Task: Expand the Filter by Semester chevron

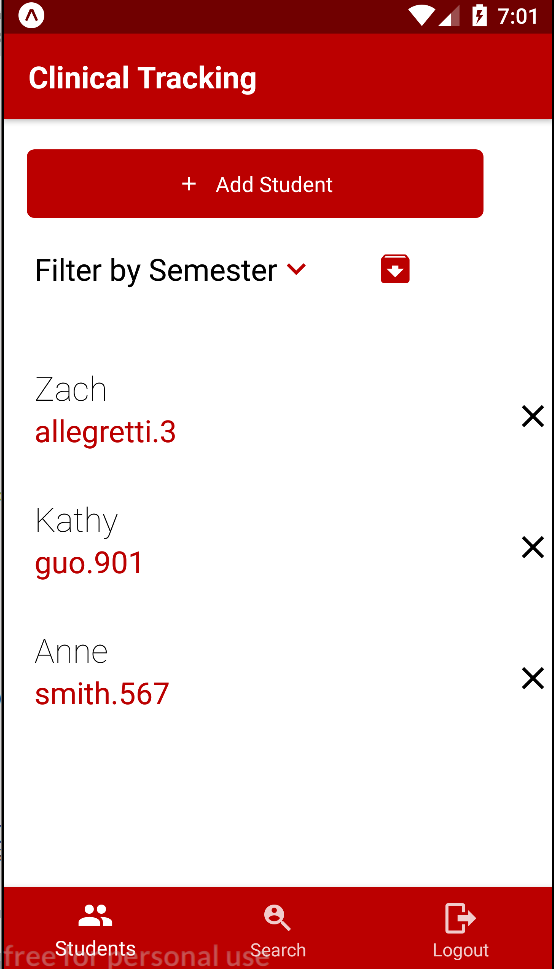Action: coord(297,268)
